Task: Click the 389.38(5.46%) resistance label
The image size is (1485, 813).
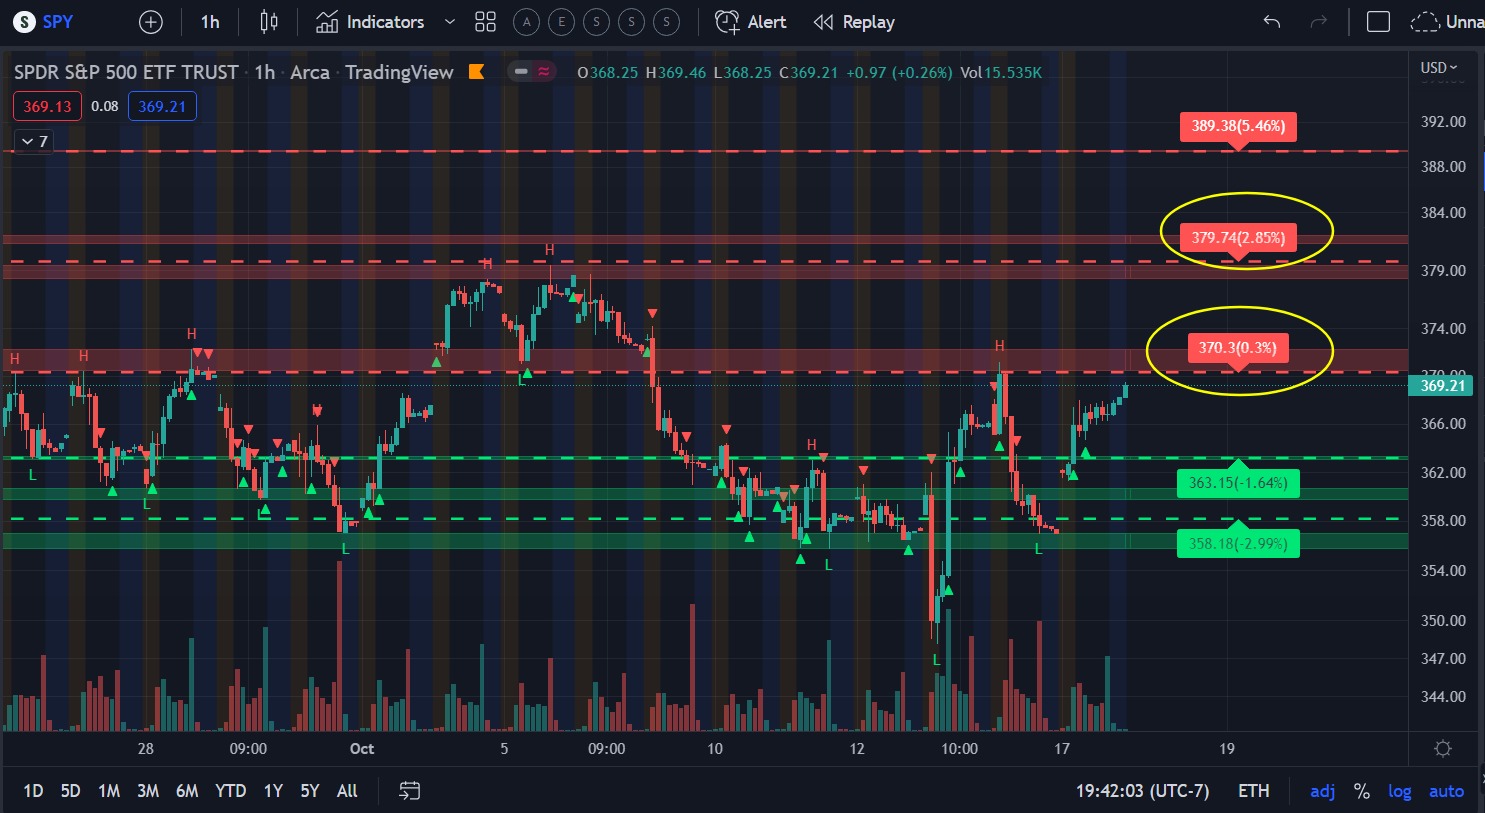Action: (1238, 126)
